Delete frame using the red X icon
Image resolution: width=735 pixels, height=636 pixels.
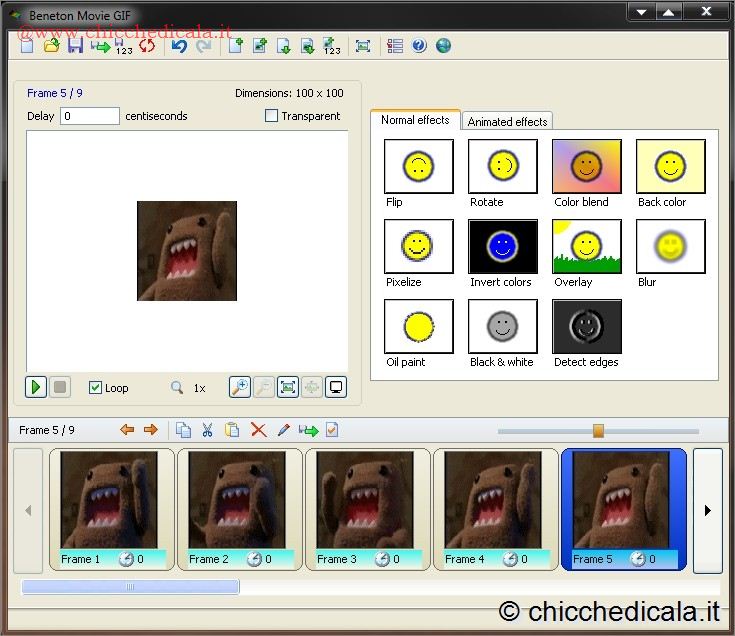tap(258, 430)
